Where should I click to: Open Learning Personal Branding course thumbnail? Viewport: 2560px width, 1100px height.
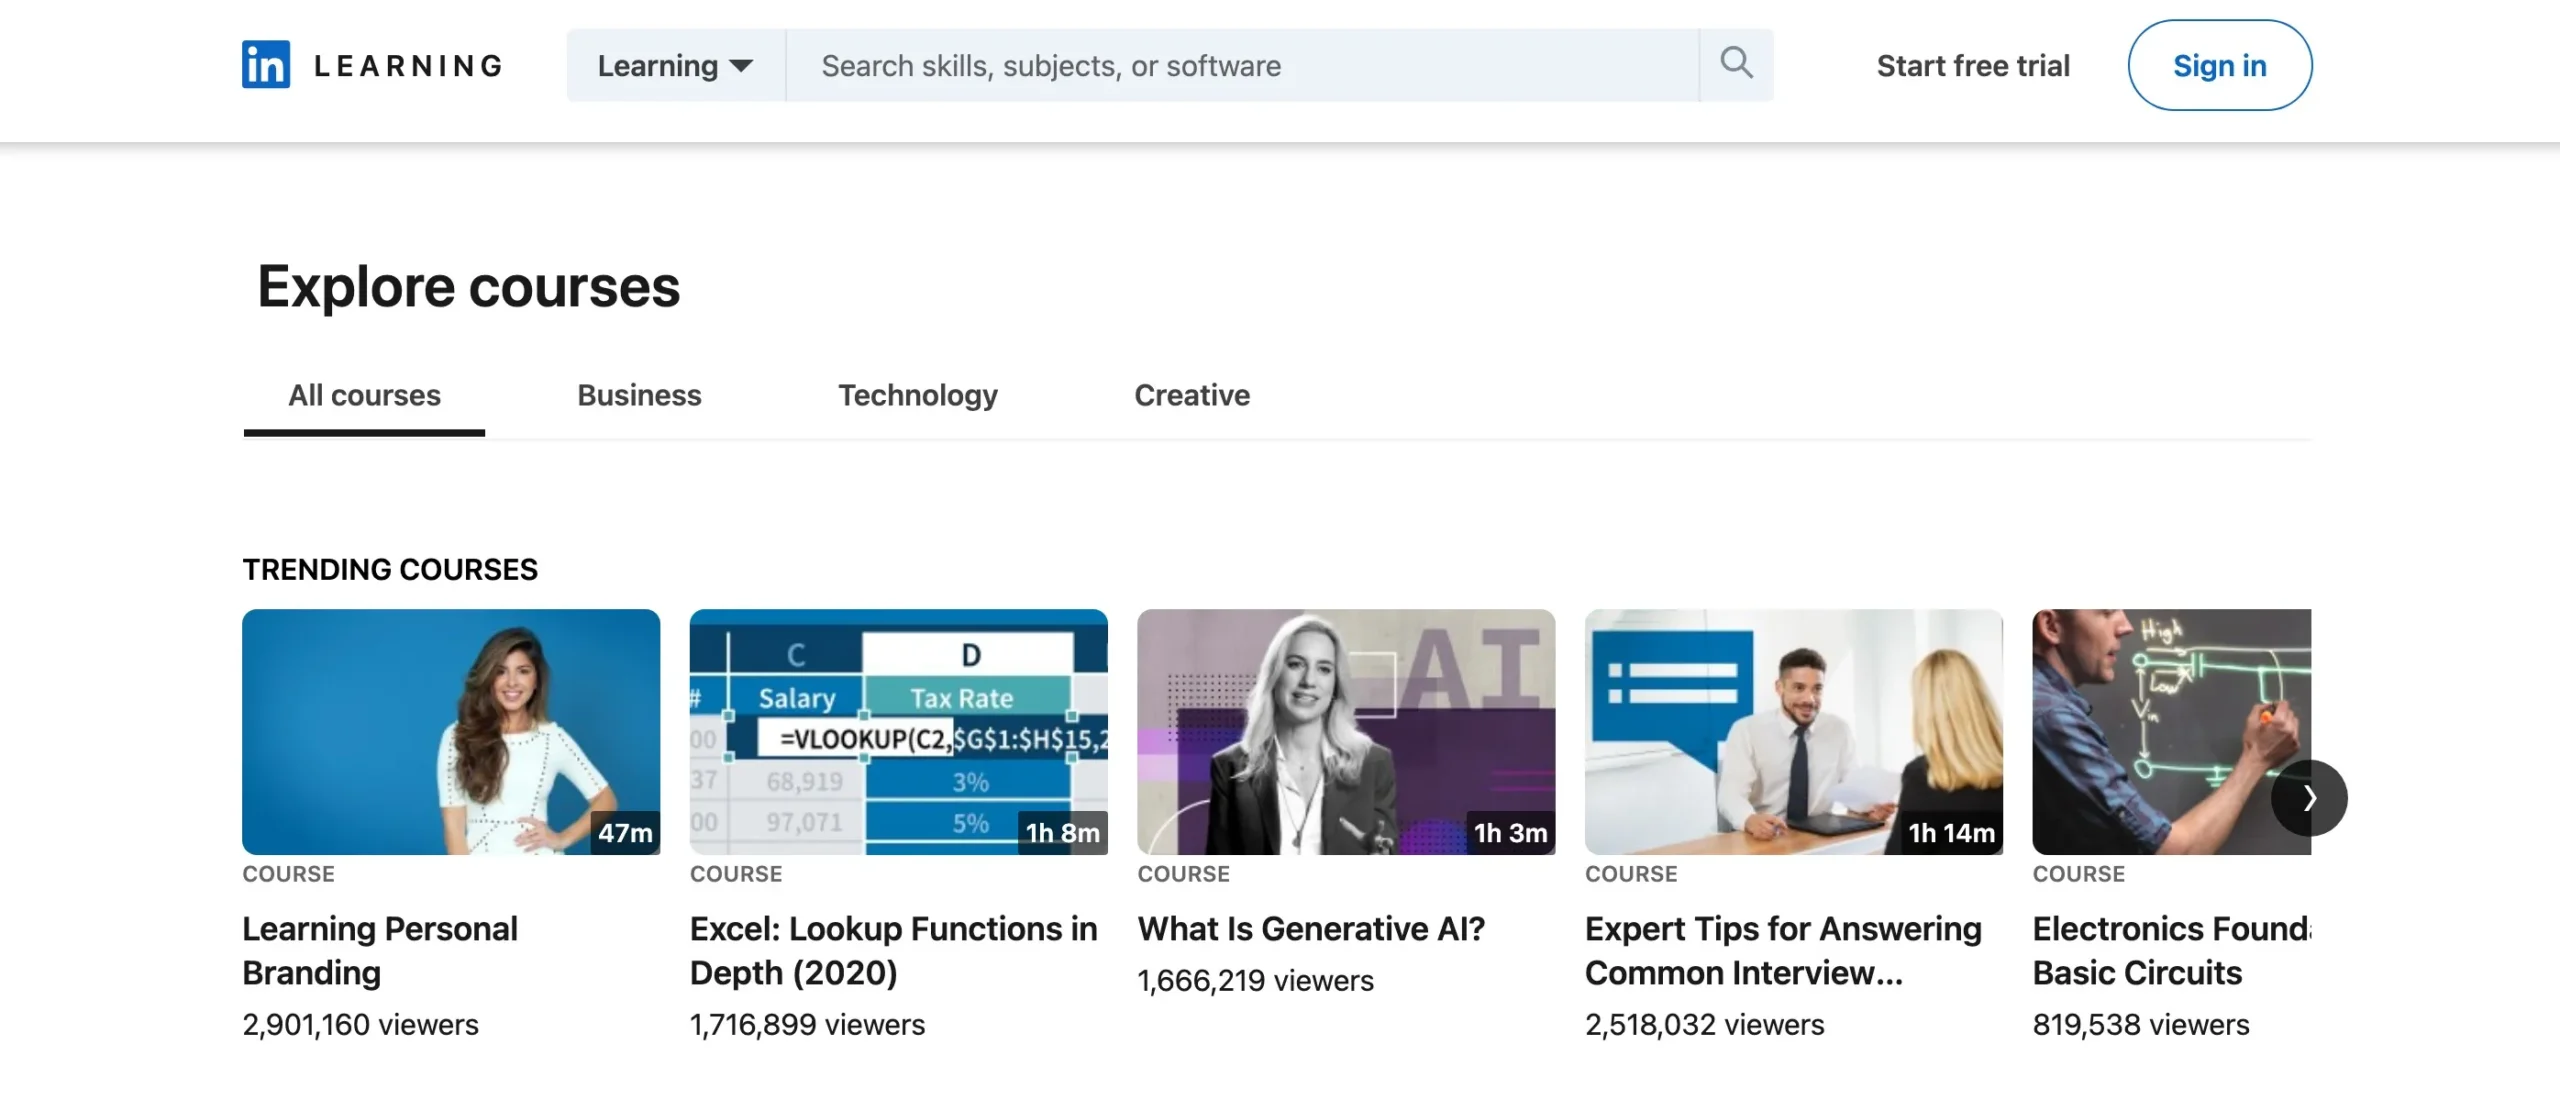pos(450,731)
